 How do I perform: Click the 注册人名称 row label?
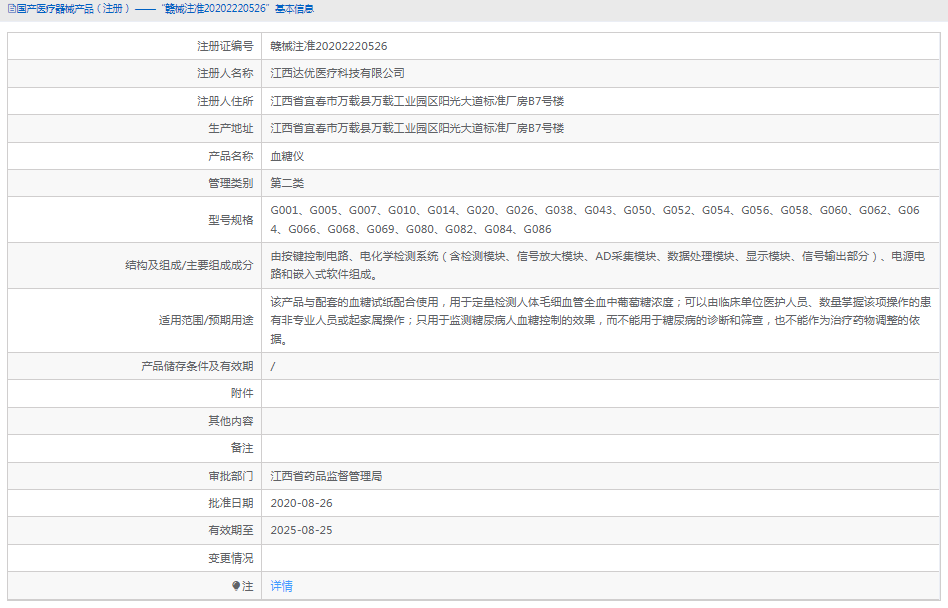pyautogui.click(x=222, y=72)
